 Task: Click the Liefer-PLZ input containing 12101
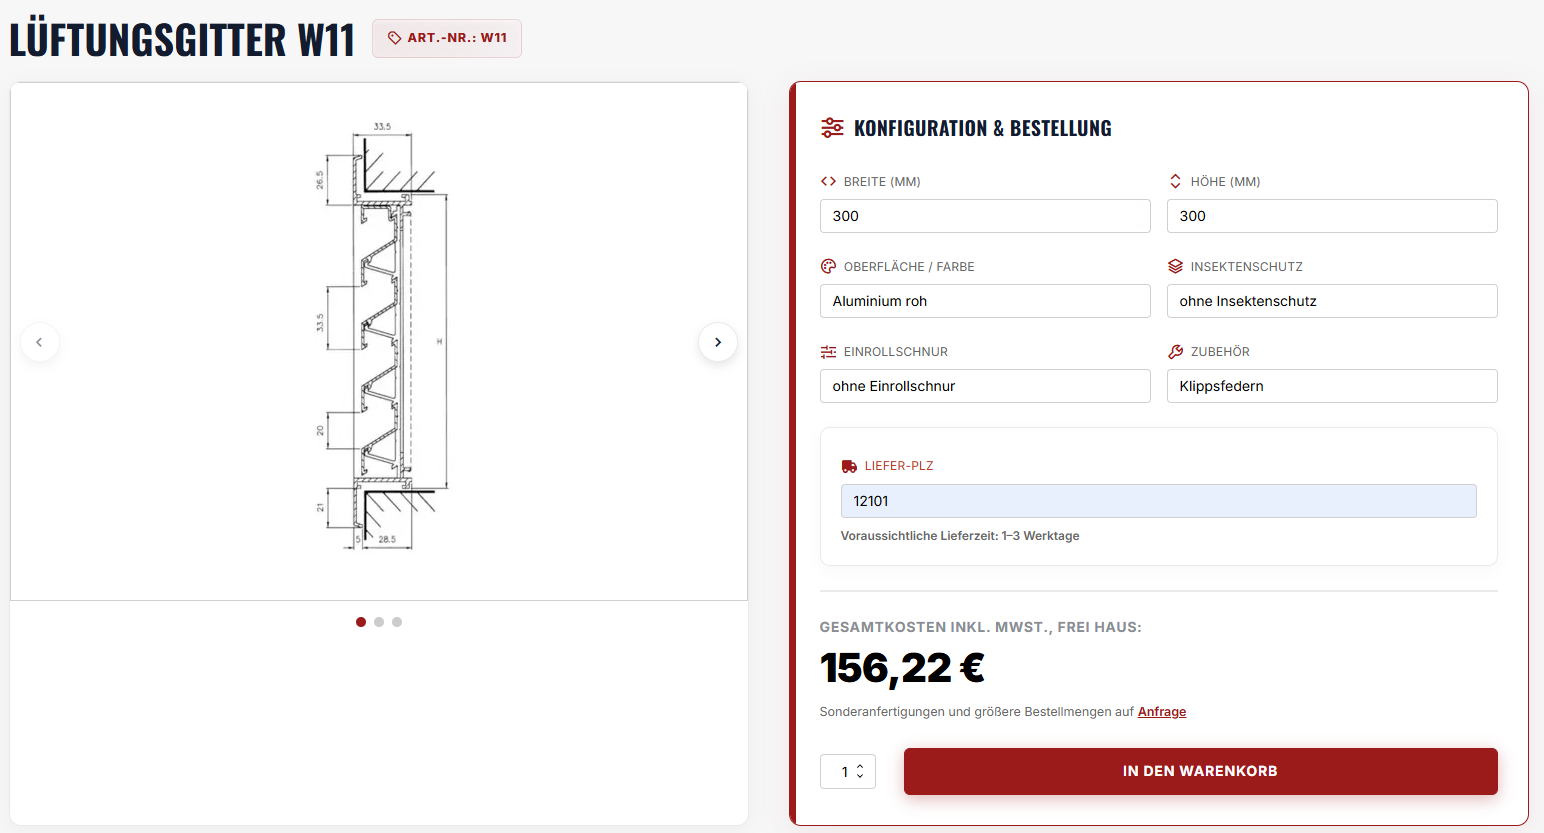pyautogui.click(x=1158, y=500)
